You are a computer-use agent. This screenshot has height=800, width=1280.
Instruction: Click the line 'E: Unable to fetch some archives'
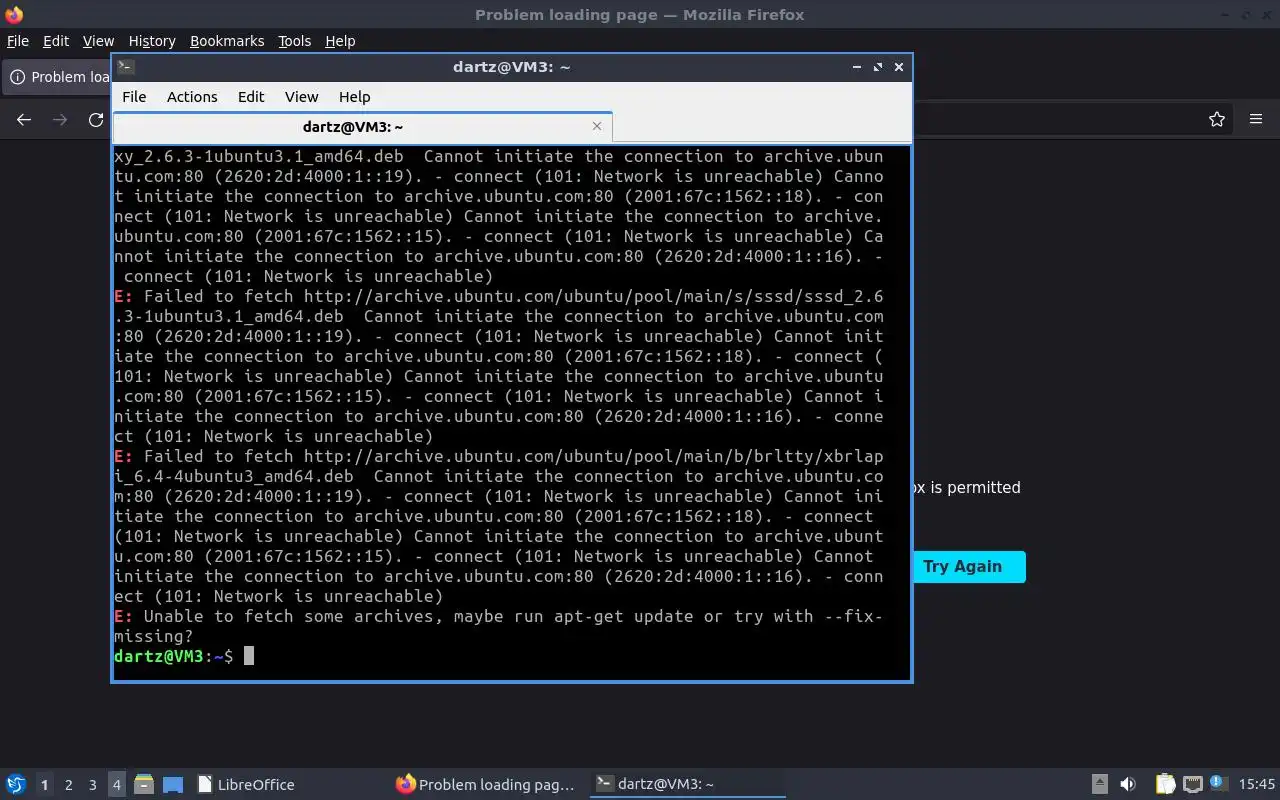pos(498,616)
